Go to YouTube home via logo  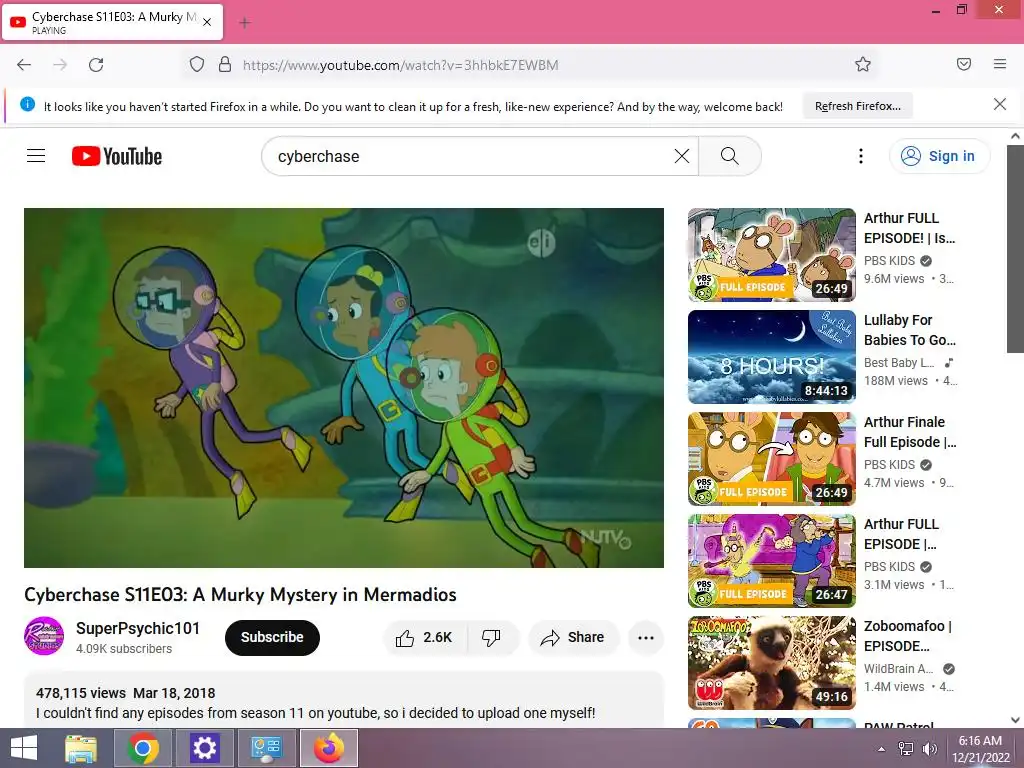pyautogui.click(x=117, y=156)
